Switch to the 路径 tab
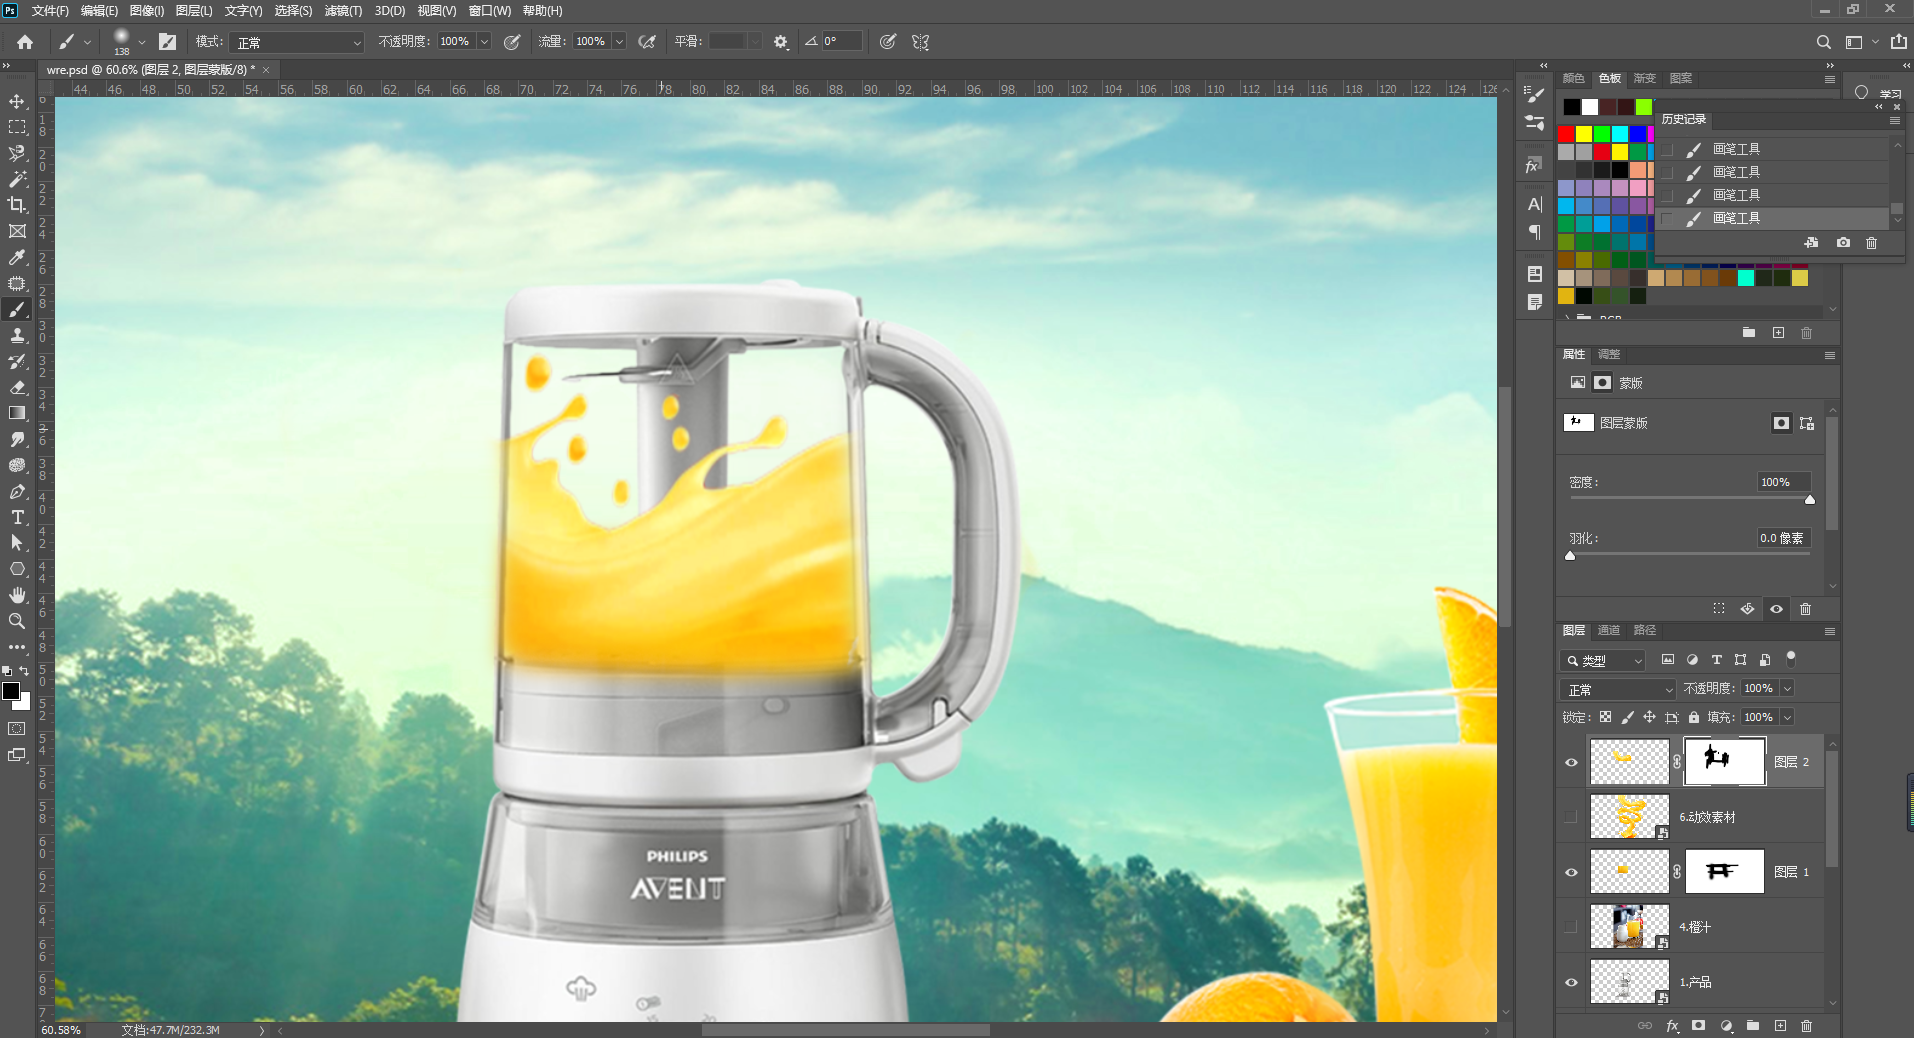Screen dimensions: 1914x1038 (x=1645, y=631)
